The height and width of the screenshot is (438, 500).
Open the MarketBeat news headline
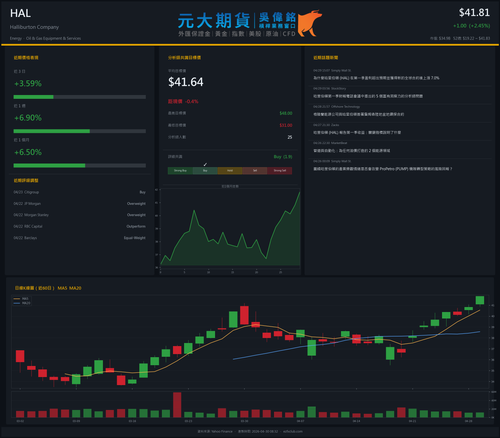pyautogui.click(x=351, y=151)
